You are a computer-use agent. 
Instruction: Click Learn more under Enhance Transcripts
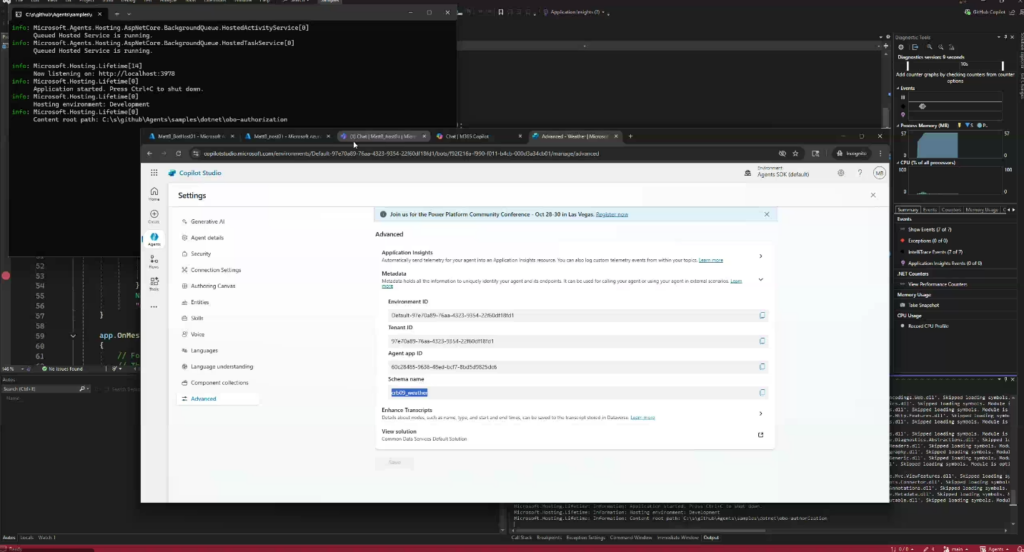click(643, 417)
